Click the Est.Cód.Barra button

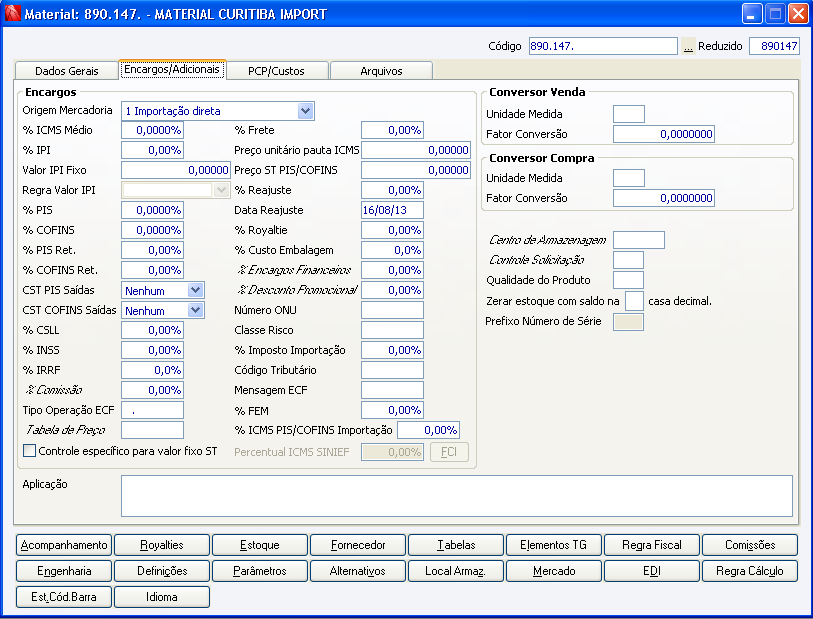point(64,597)
